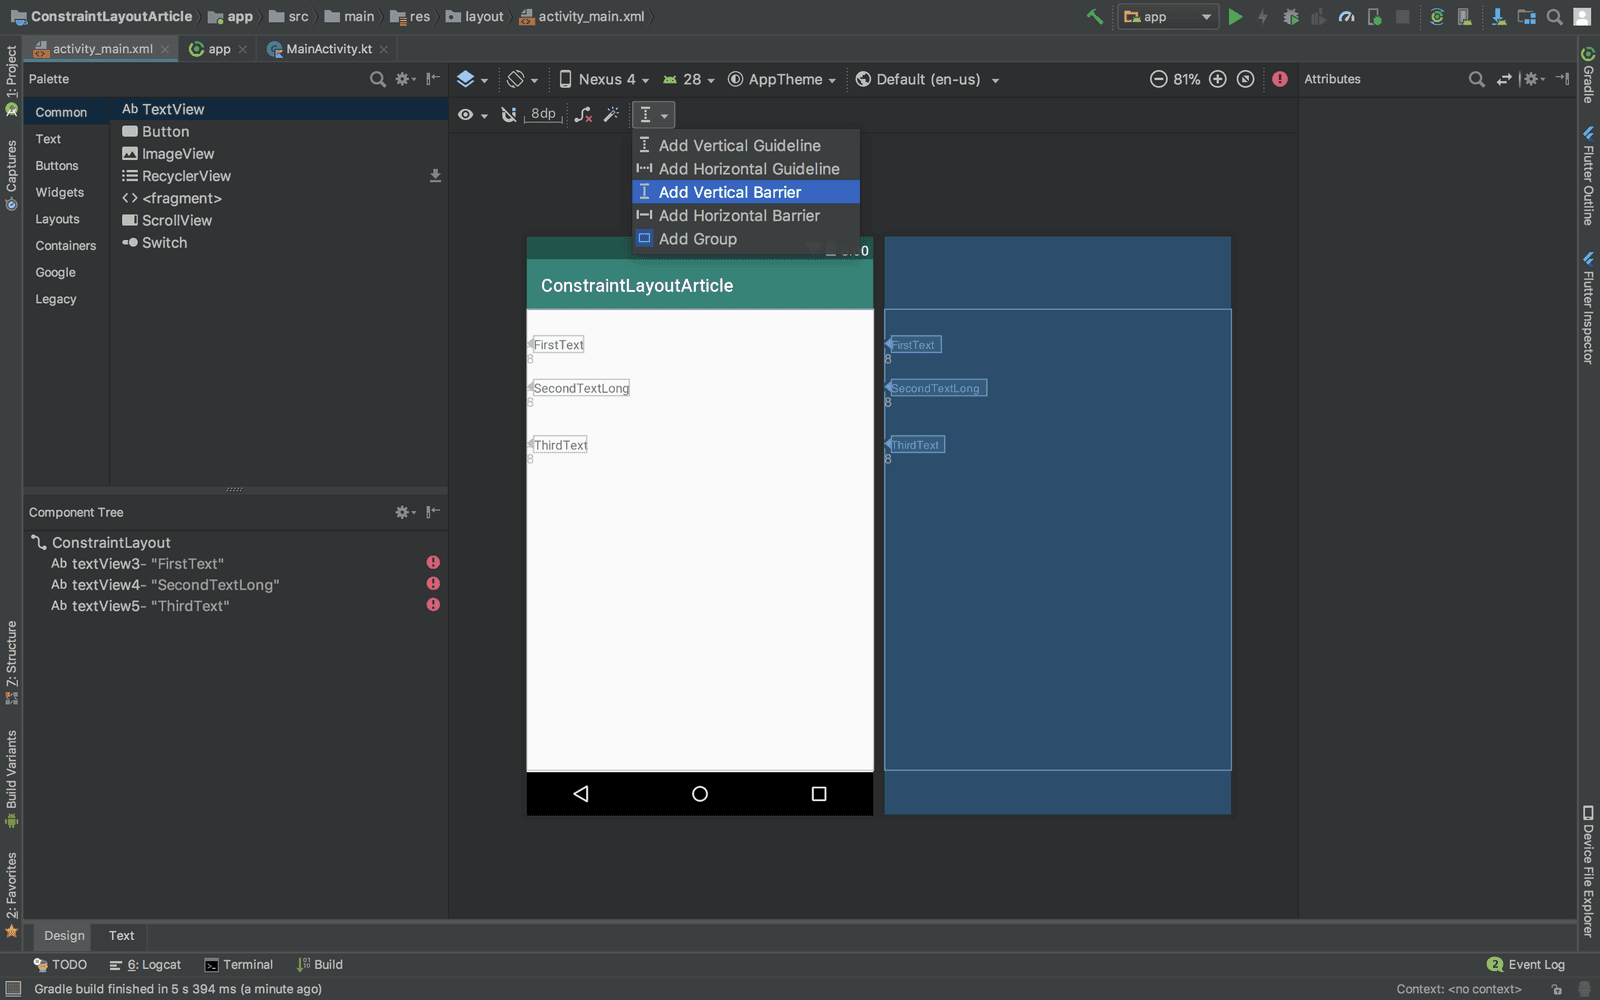Run the app with the green play icon
This screenshot has height=1000, width=1600.
click(x=1237, y=16)
